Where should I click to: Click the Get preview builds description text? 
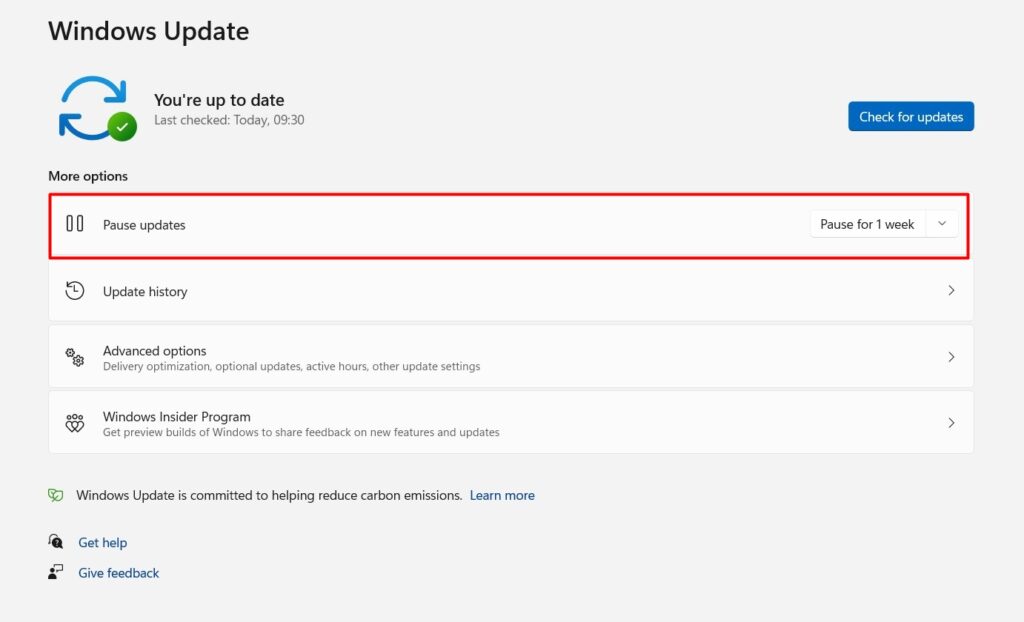tap(301, 433)
